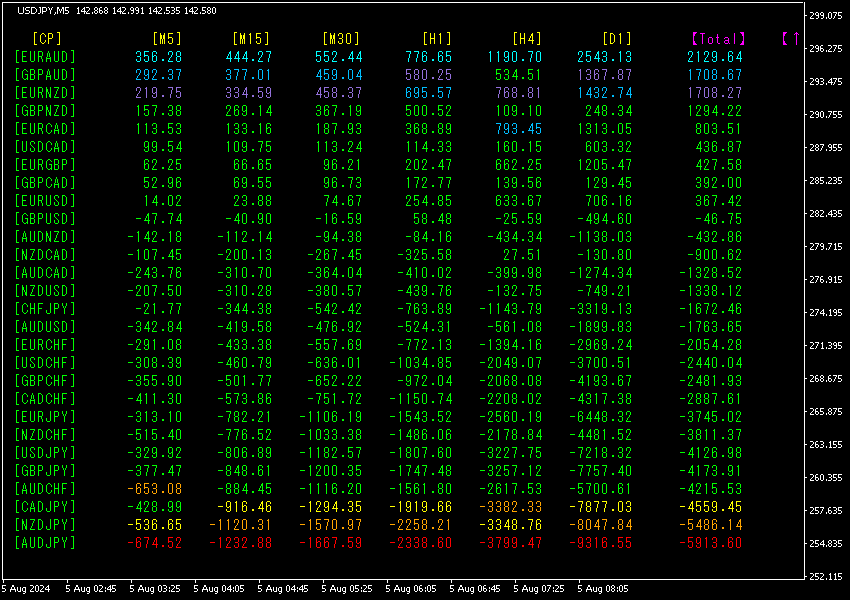Click the [D1] column header
The width and height of the screenshot is (850, 600).
coord(617,38)
